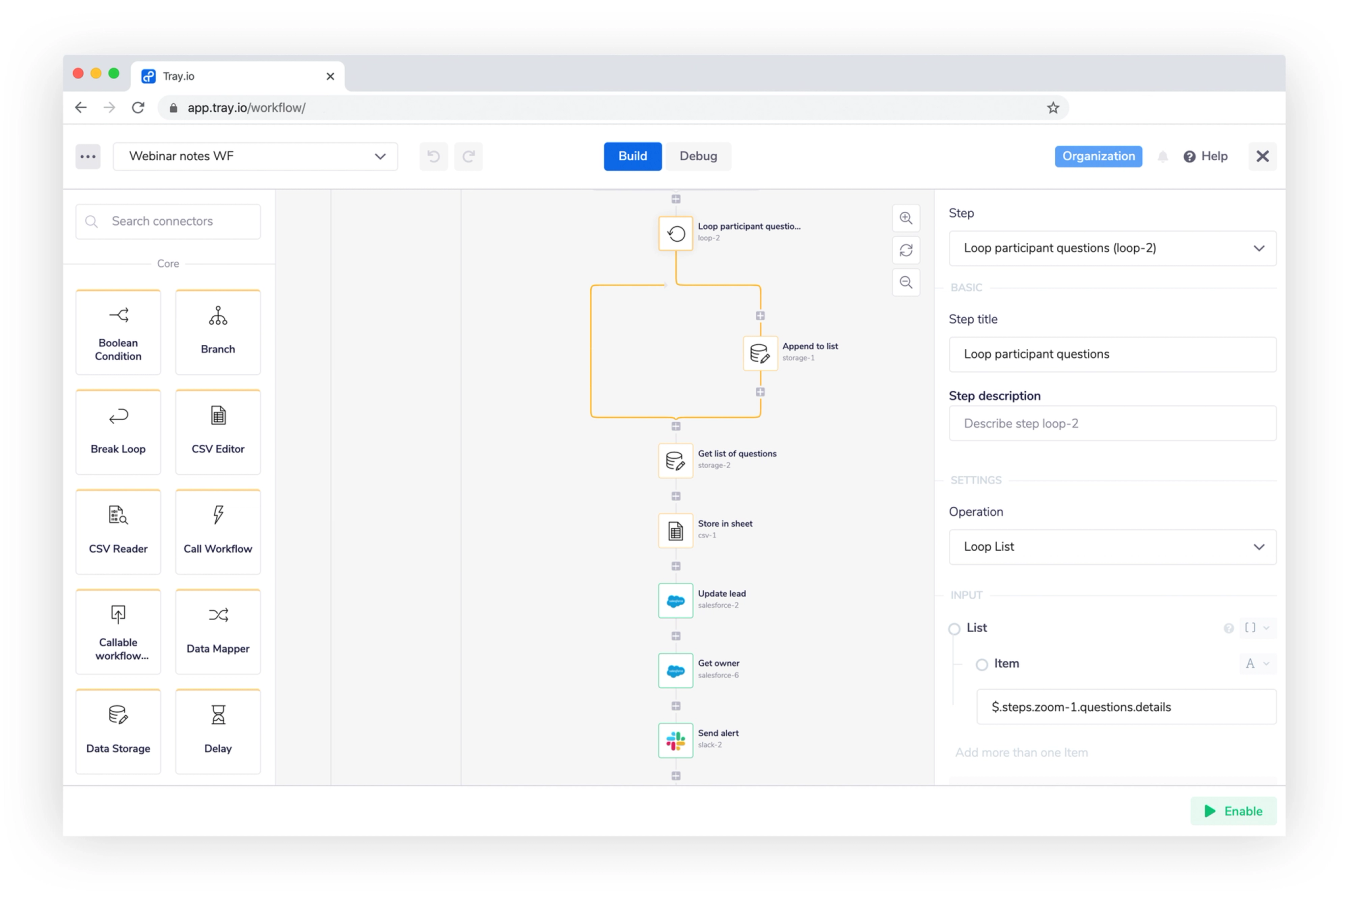Open the Get owner Salesforce step
This screenshot has height=900, width=1350.
(x=676, y=670)
